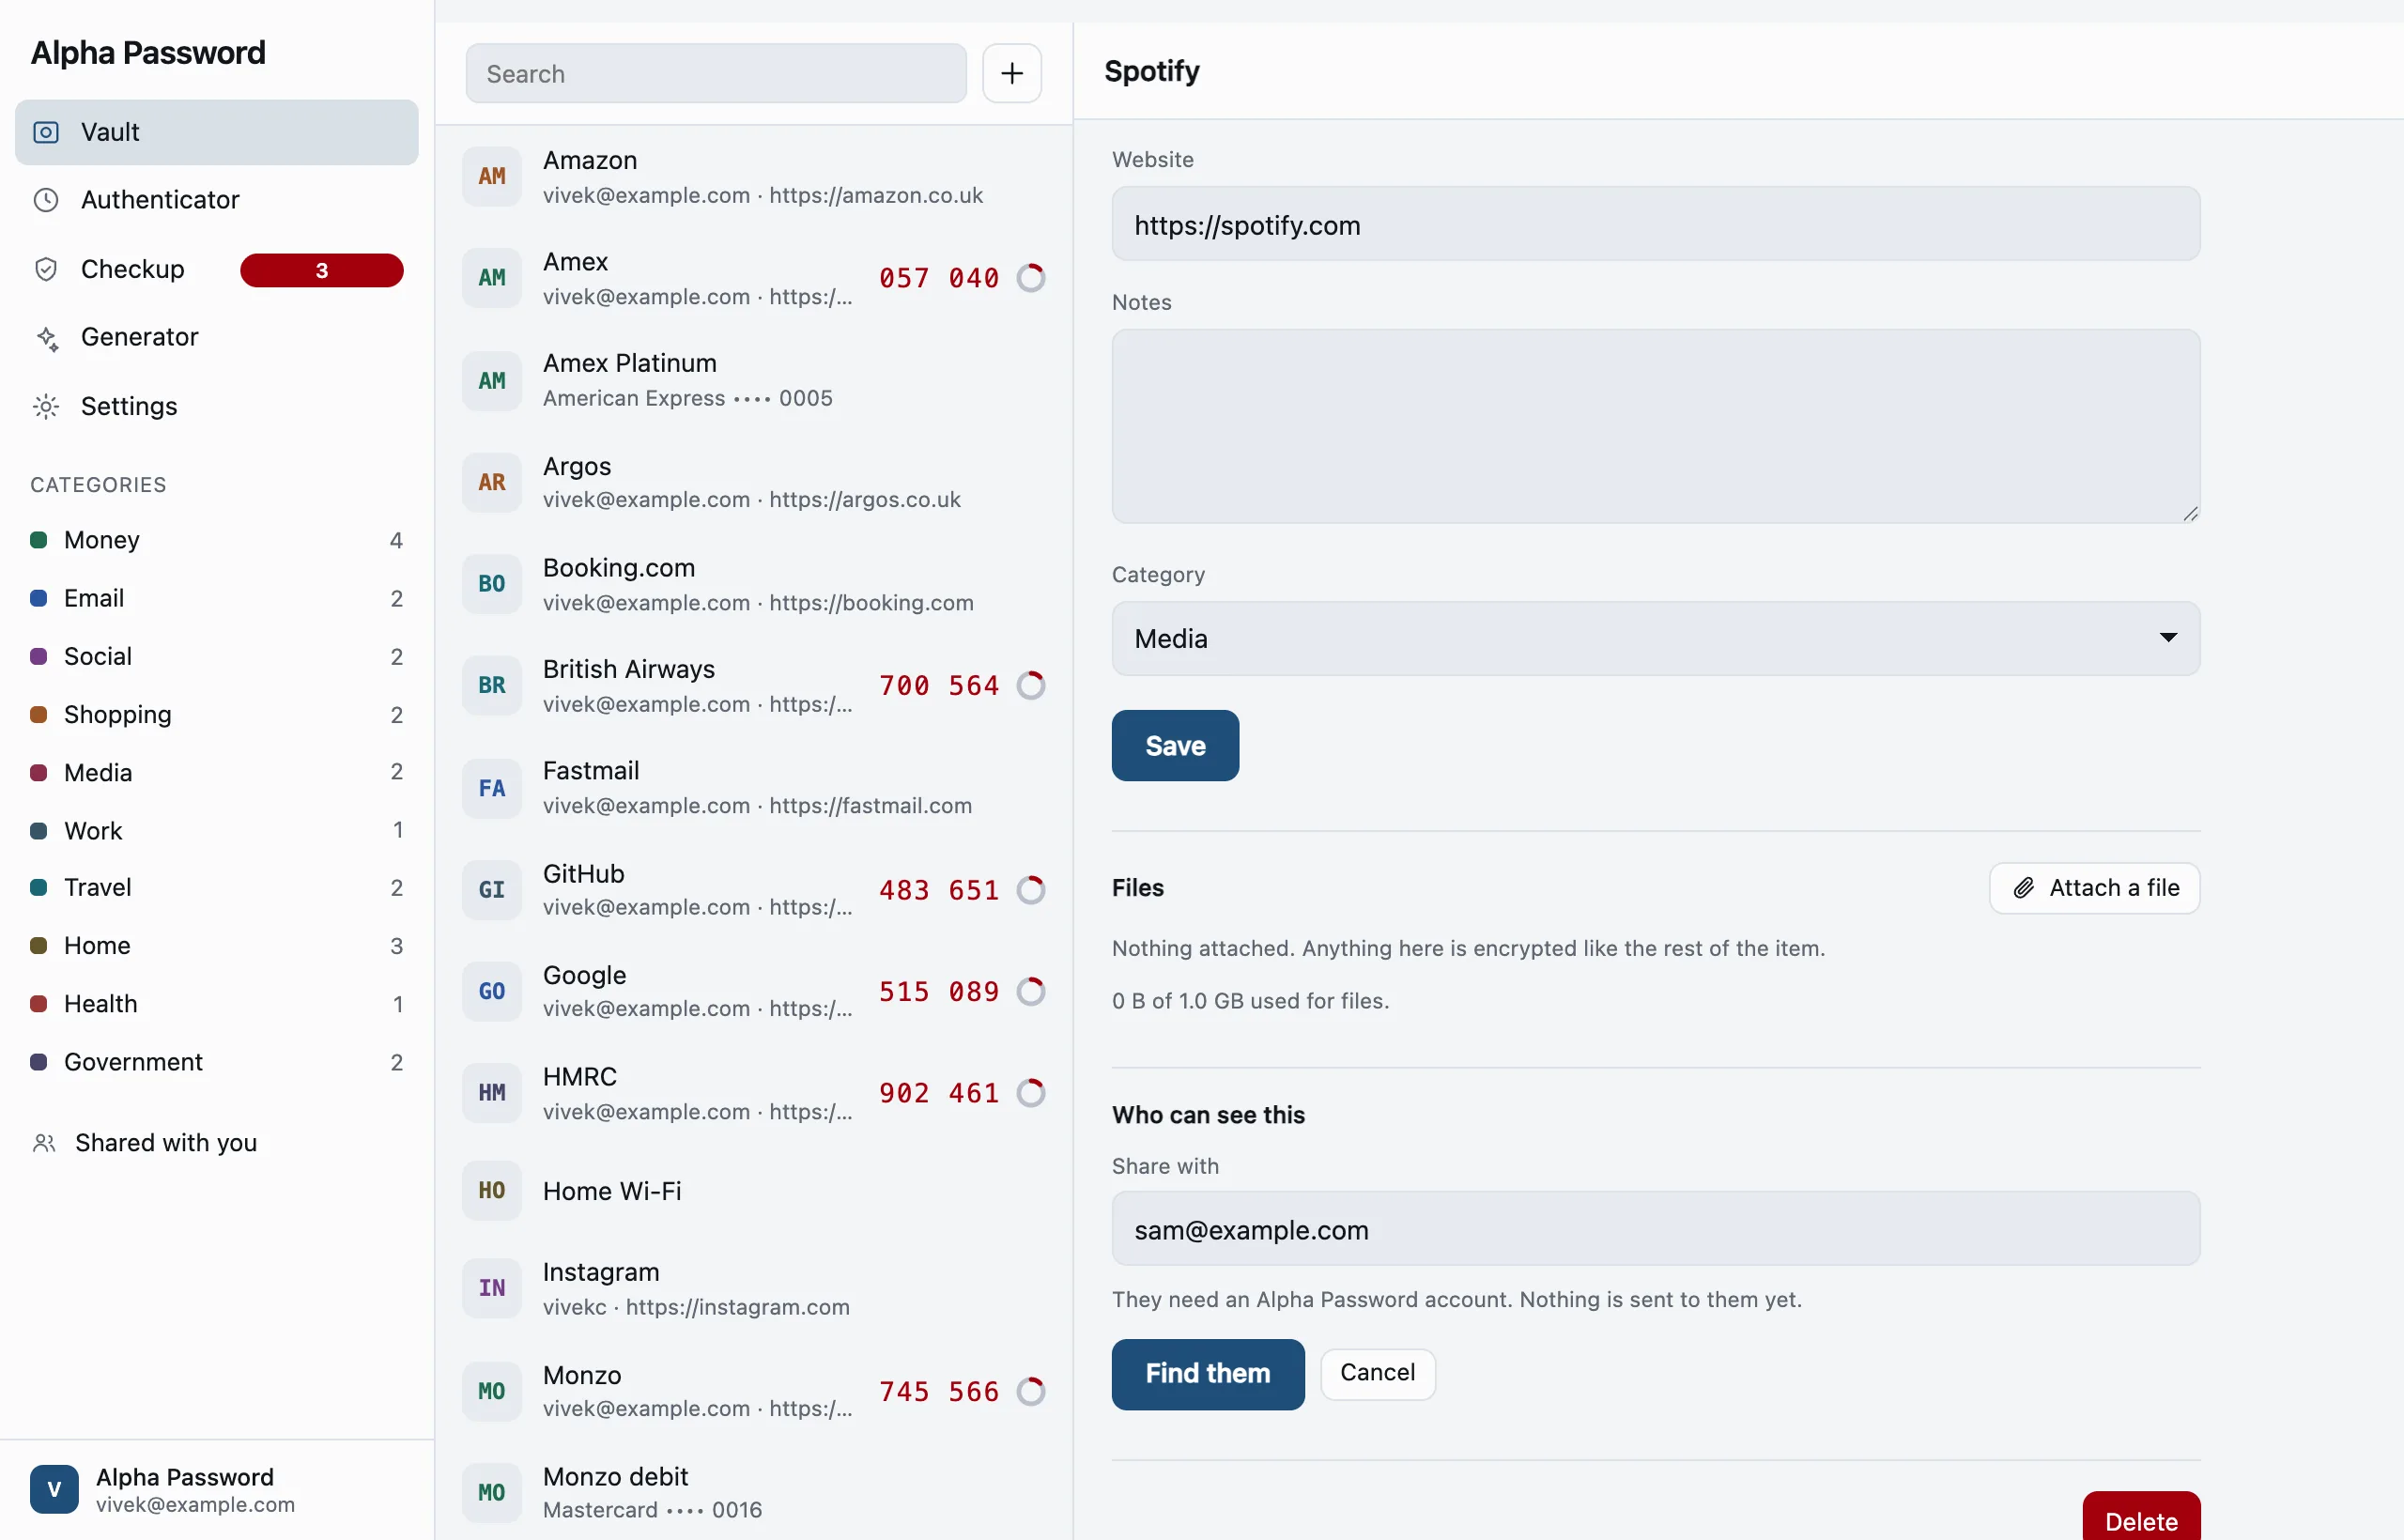Add a new vault item with plus
Viewport: 2404px width, 1540px height.
[1011, 73]
